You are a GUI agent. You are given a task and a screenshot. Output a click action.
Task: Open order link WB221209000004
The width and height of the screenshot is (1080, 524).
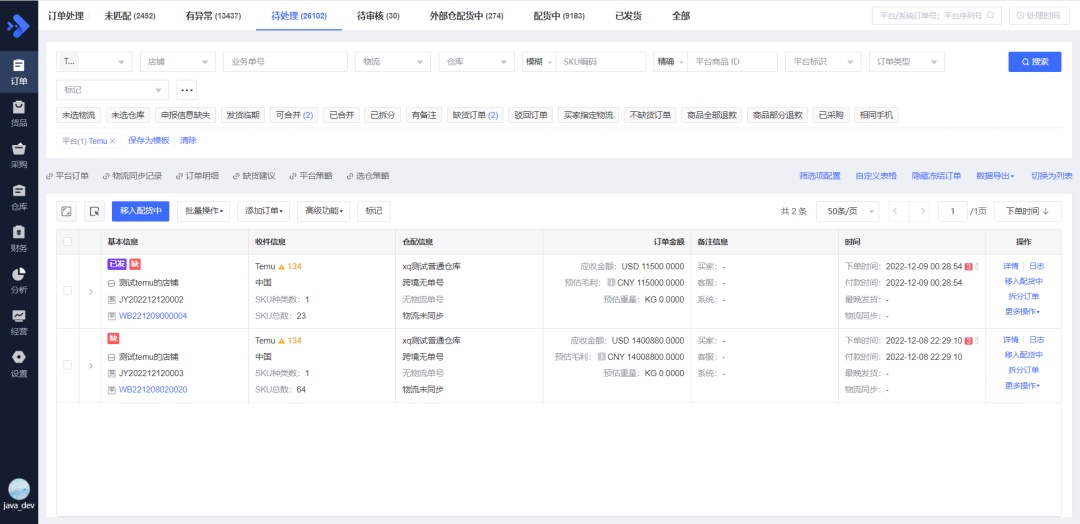153,316
